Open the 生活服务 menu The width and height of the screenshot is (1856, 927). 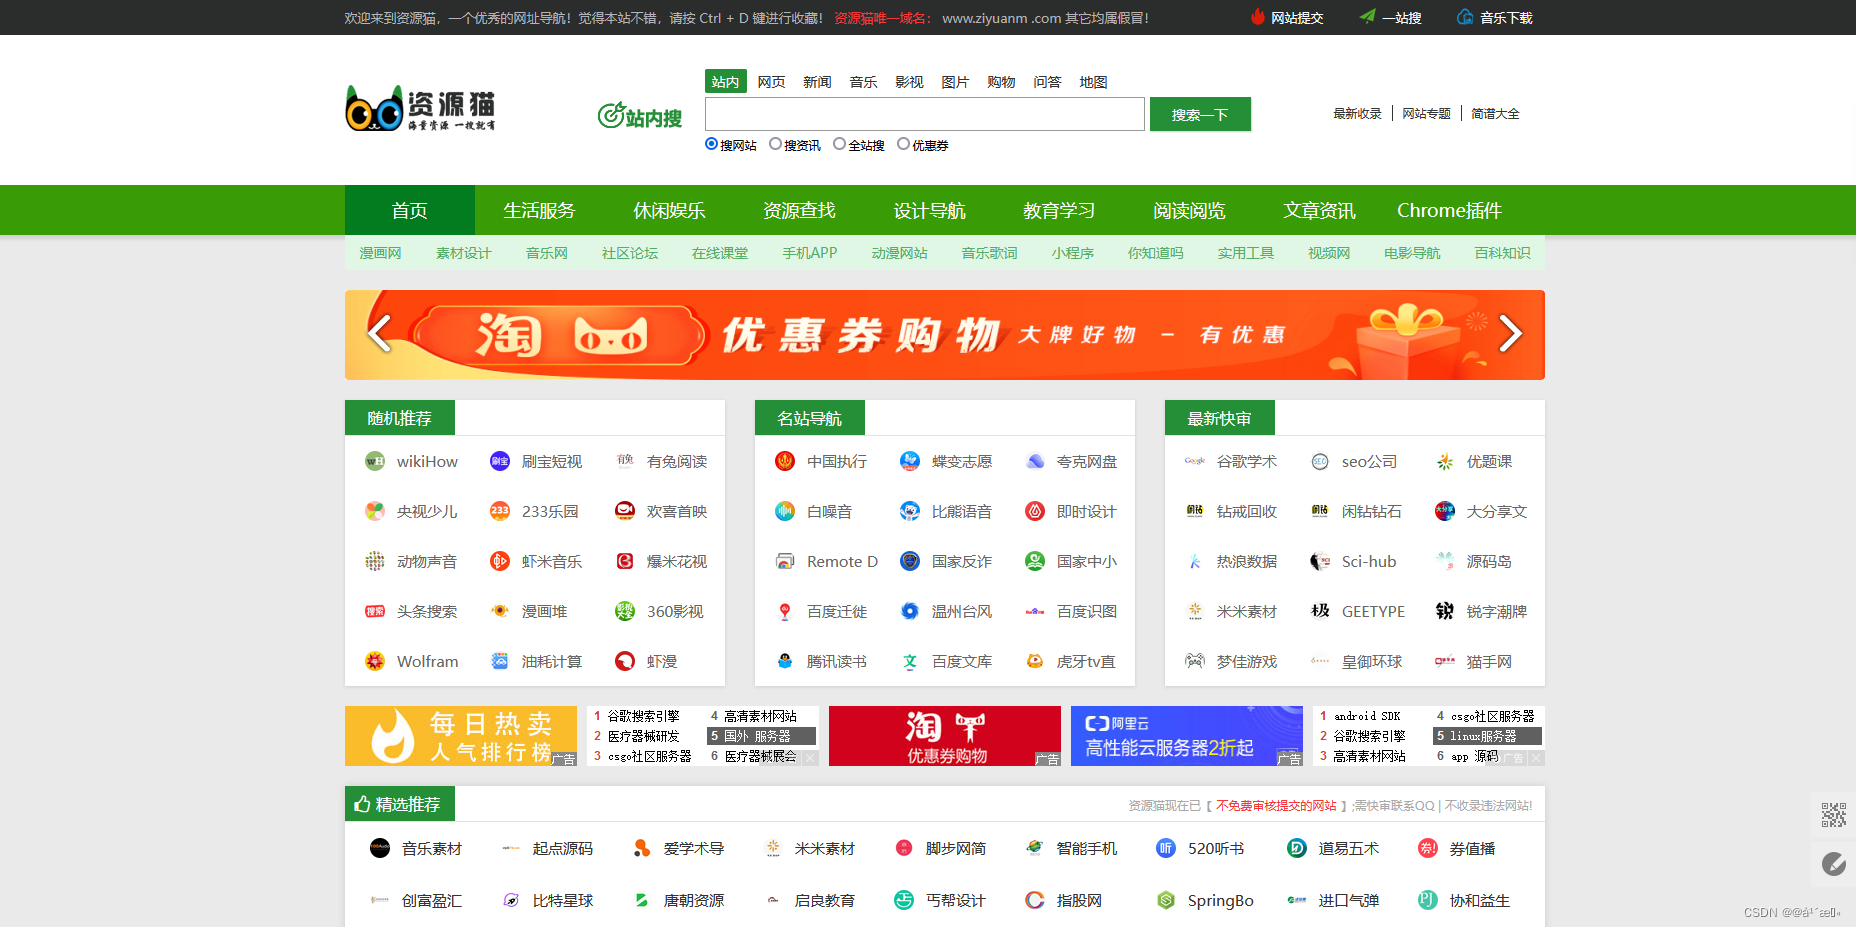tap(540, 210)
